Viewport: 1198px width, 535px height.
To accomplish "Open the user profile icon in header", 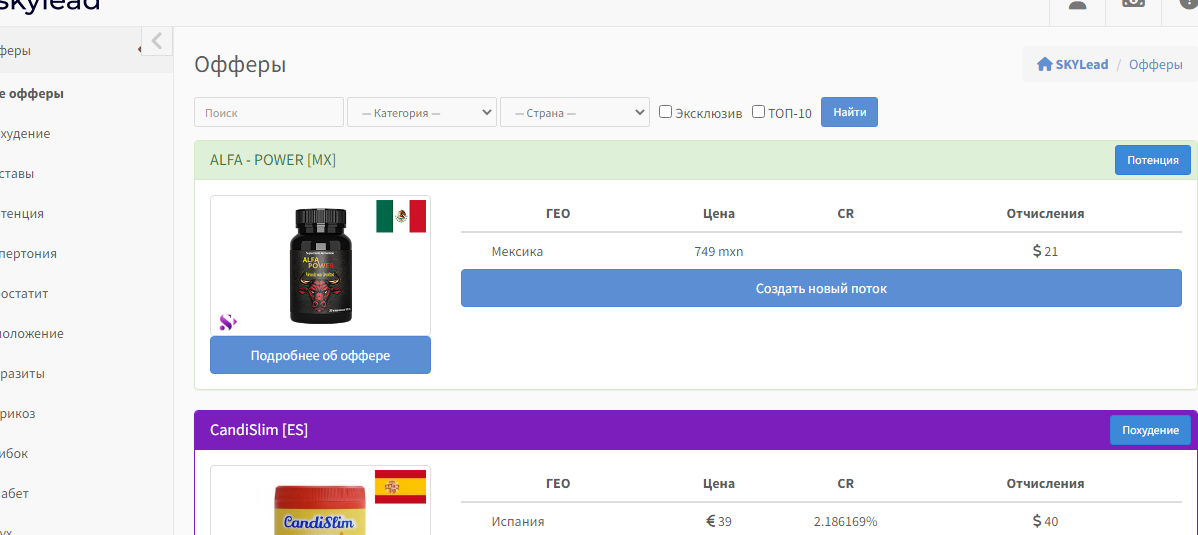I will (x=1077, y=4).
